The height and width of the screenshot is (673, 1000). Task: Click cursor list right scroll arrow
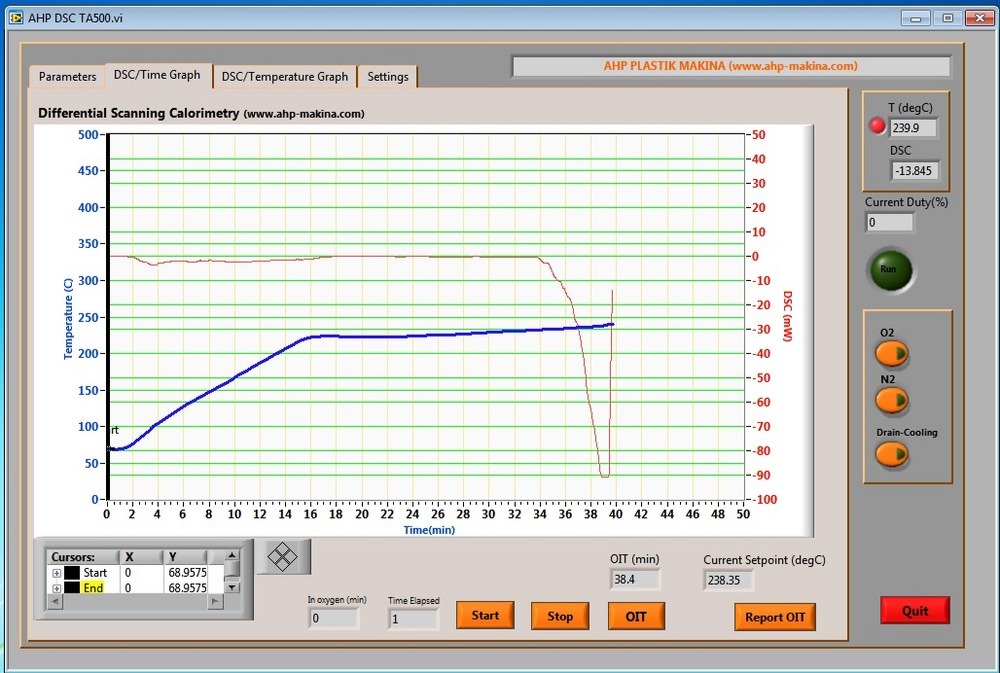(216, 601)
